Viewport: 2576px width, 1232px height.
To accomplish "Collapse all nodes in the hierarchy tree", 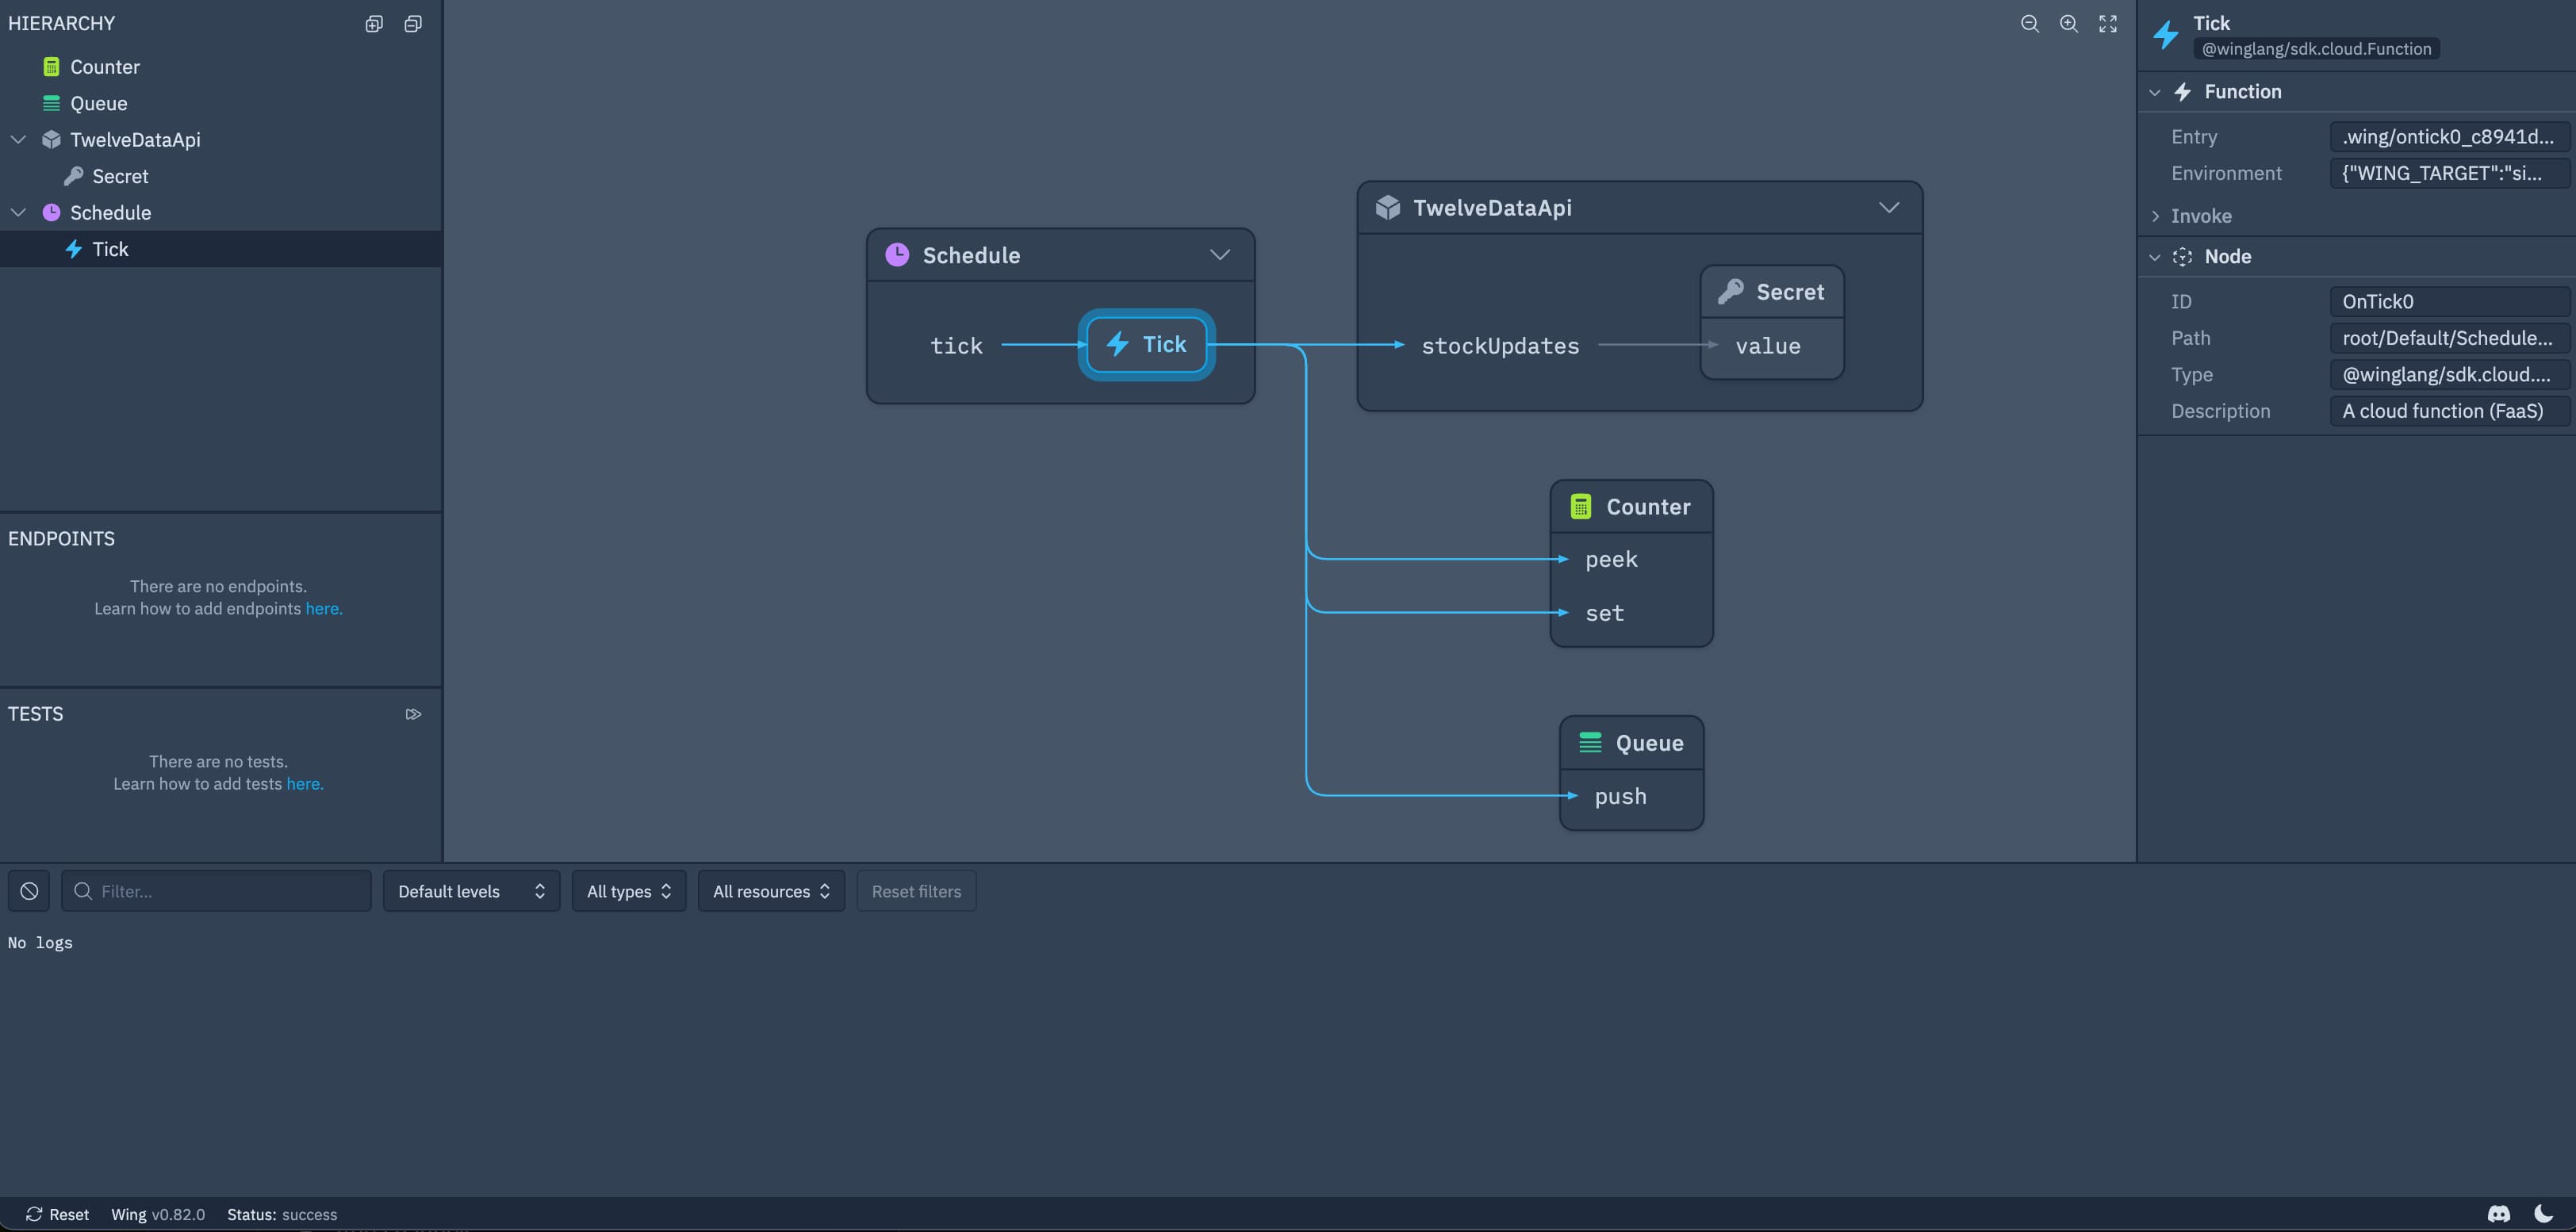I will tap(413, 23).
